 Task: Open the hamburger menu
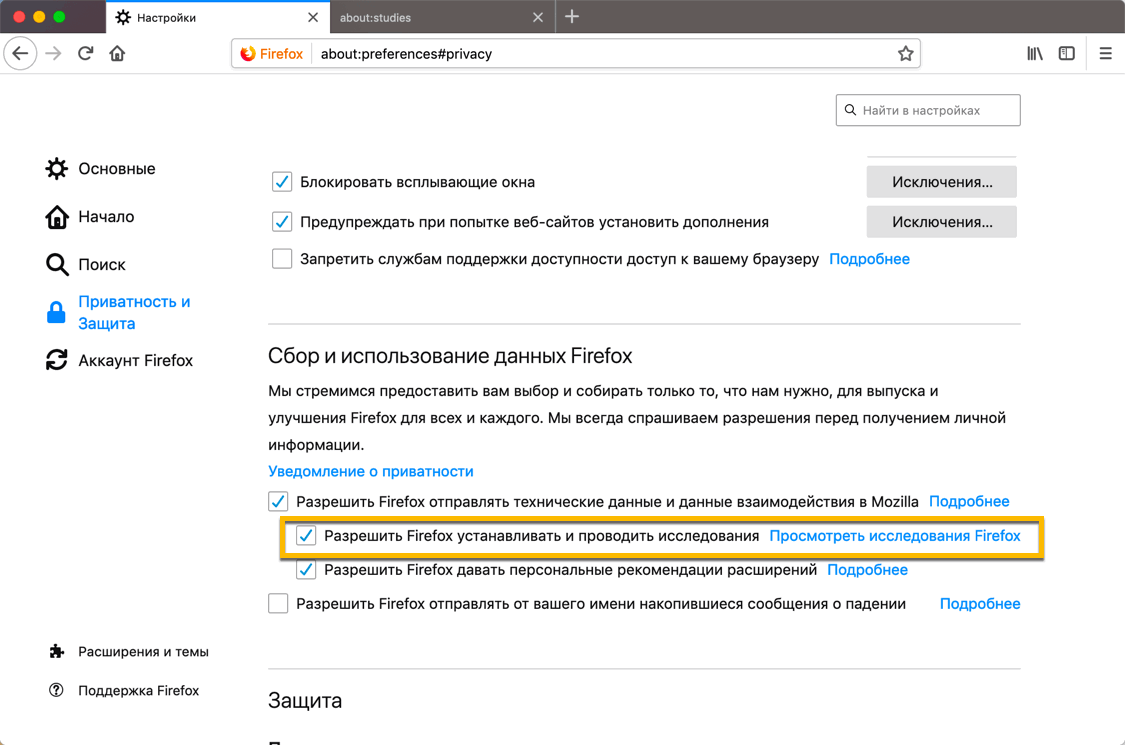(x=1106, y=53)
